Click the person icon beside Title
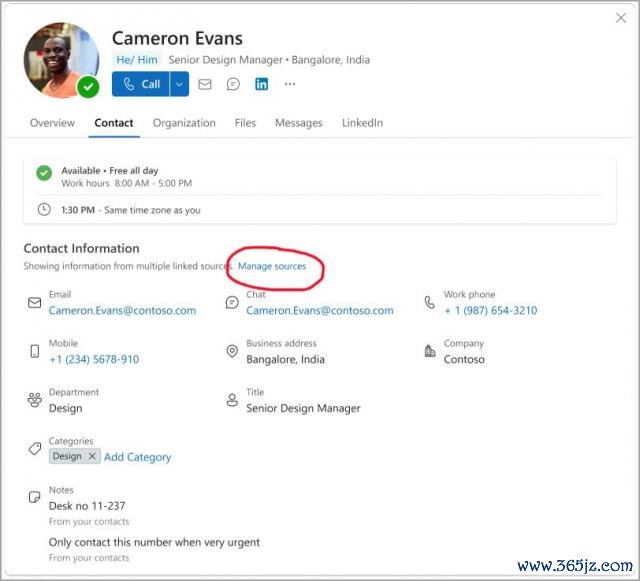Image resolution: width=640 pixels, height=581 pixels. (232, 400)
